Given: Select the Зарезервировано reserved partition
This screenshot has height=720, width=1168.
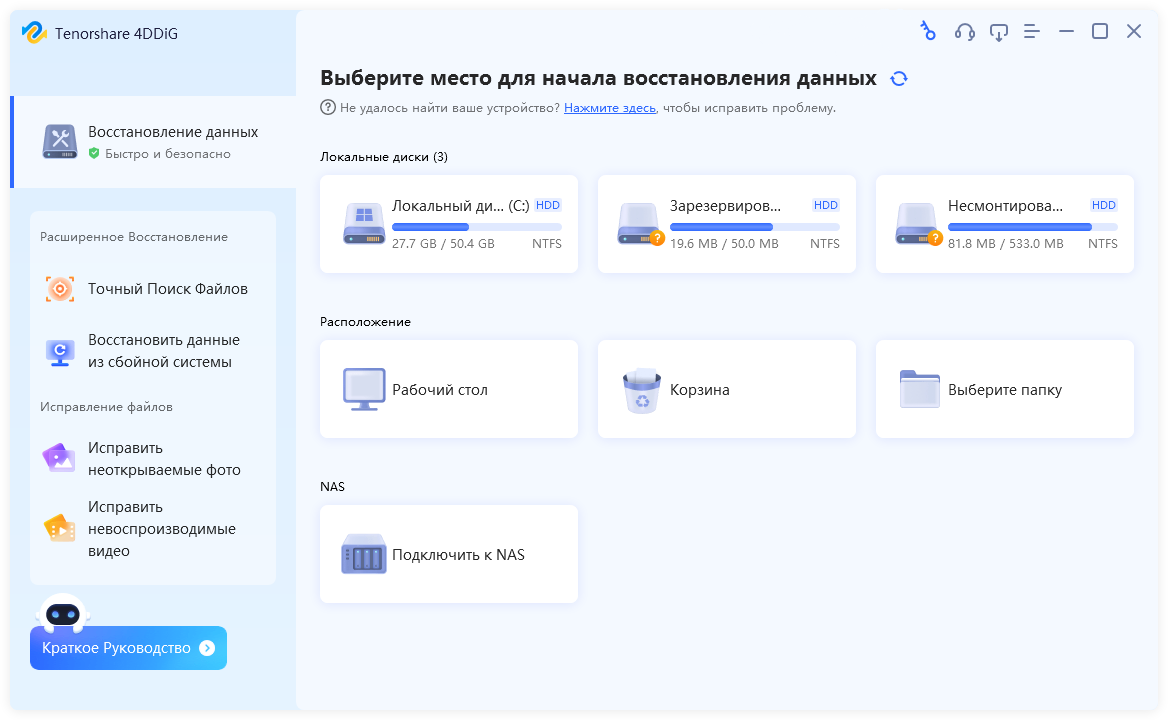Looking at the screenshot, I should (x=726, y=224).
